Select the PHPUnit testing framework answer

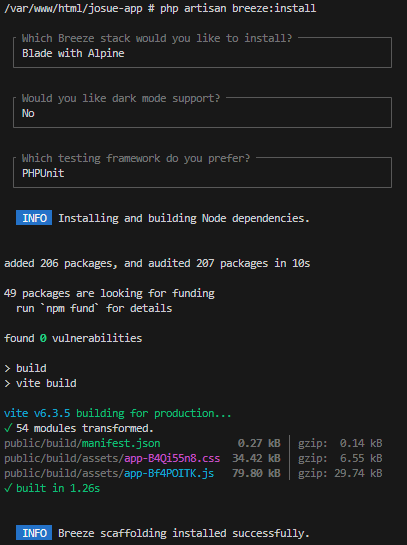coord(43,173)
